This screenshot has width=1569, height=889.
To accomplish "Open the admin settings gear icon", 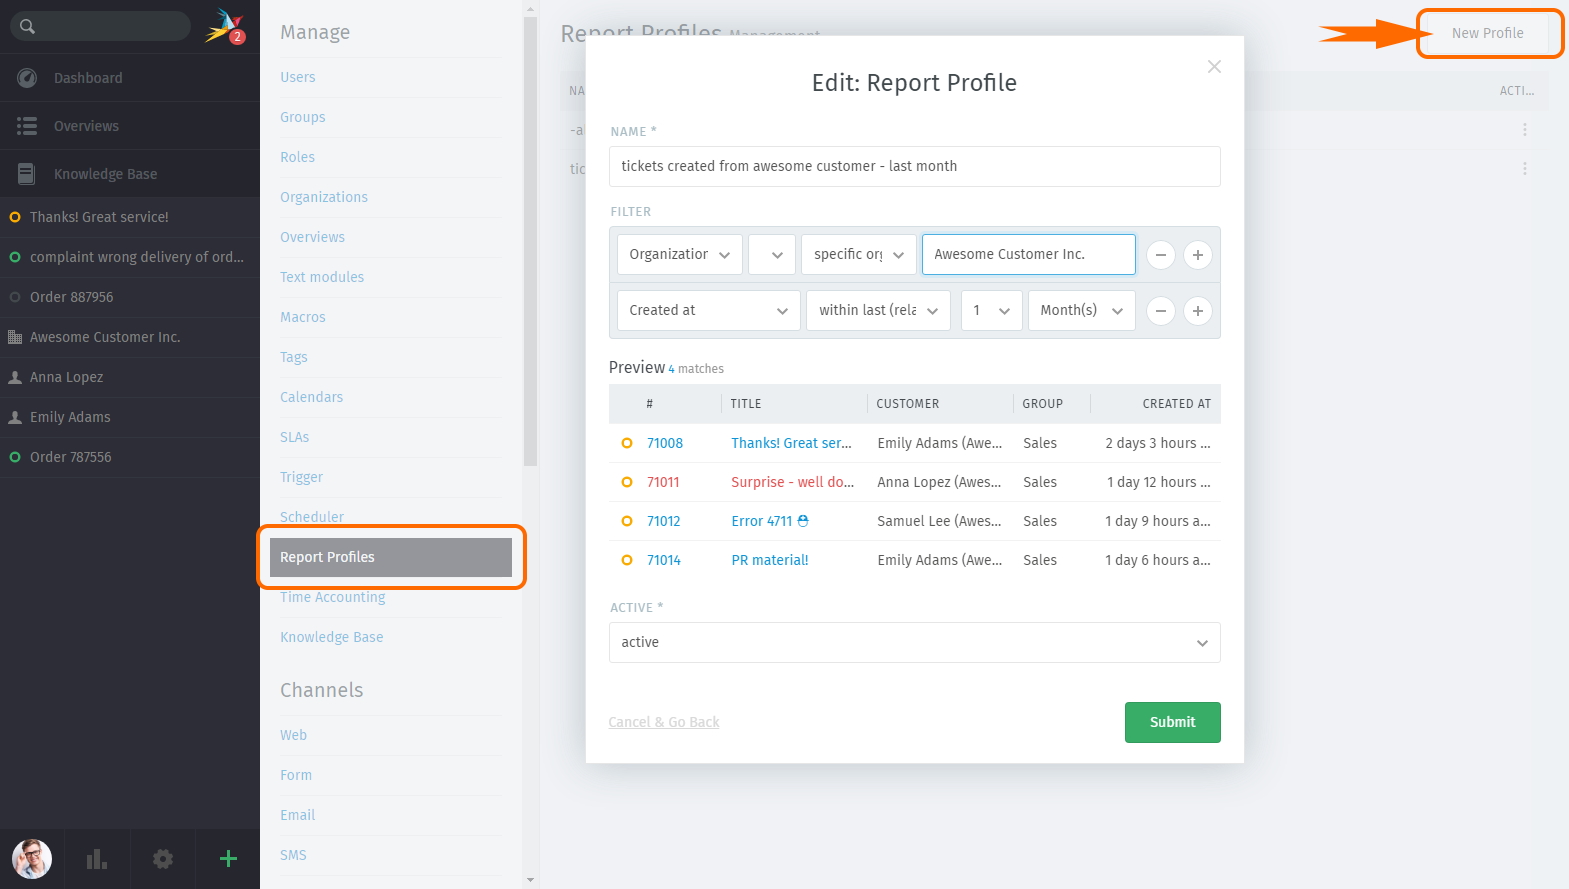I will 163,859.
